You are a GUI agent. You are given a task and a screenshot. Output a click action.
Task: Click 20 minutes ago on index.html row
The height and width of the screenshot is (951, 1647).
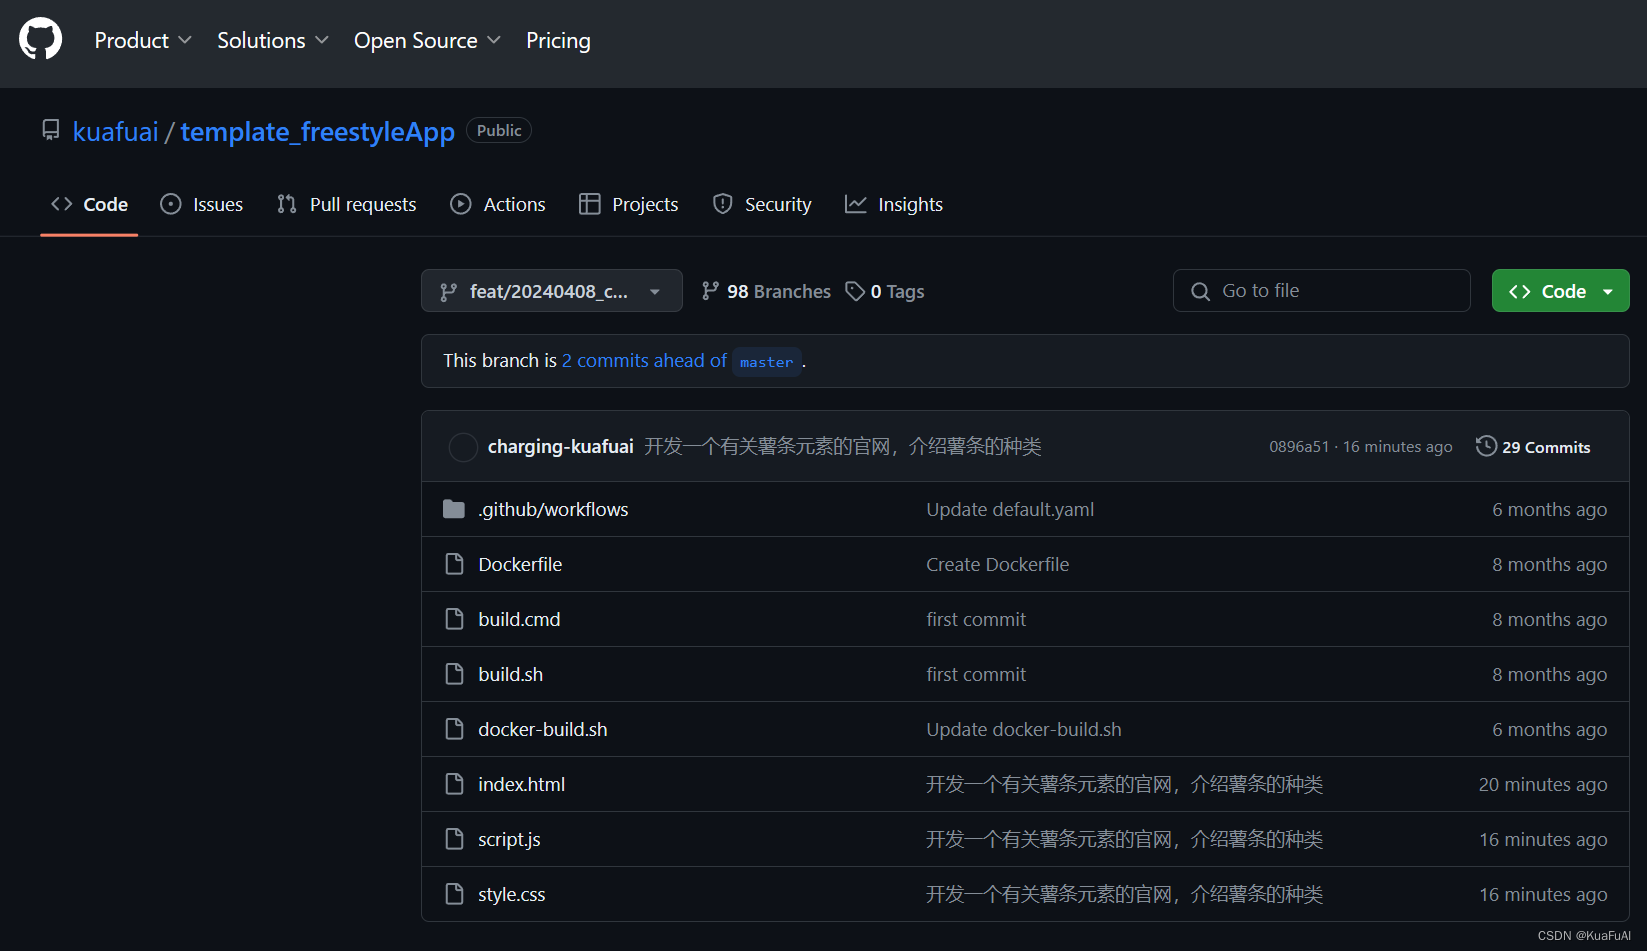[1543, 784]
